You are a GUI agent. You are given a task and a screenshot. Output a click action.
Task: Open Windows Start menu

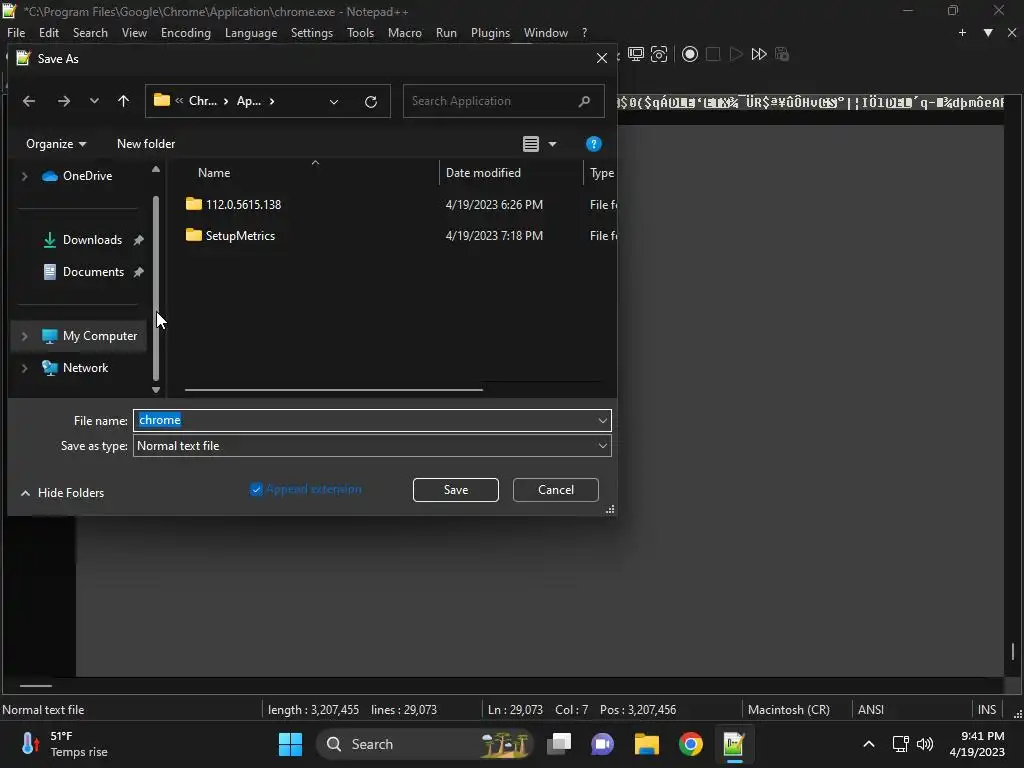pos(290,744)
